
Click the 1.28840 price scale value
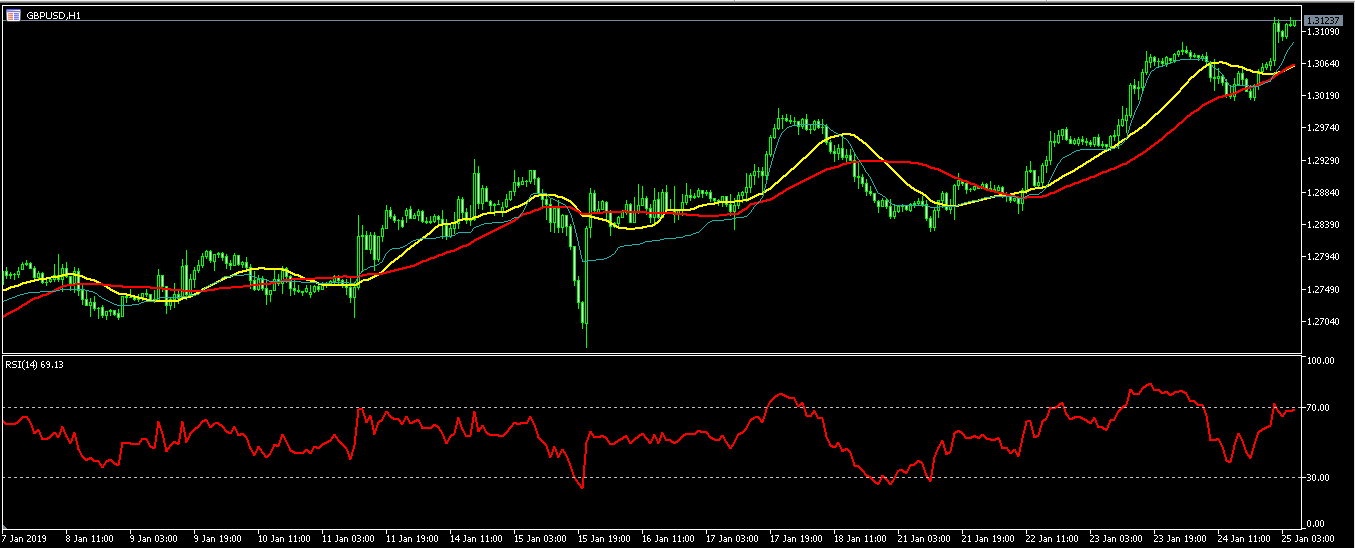1322,192
